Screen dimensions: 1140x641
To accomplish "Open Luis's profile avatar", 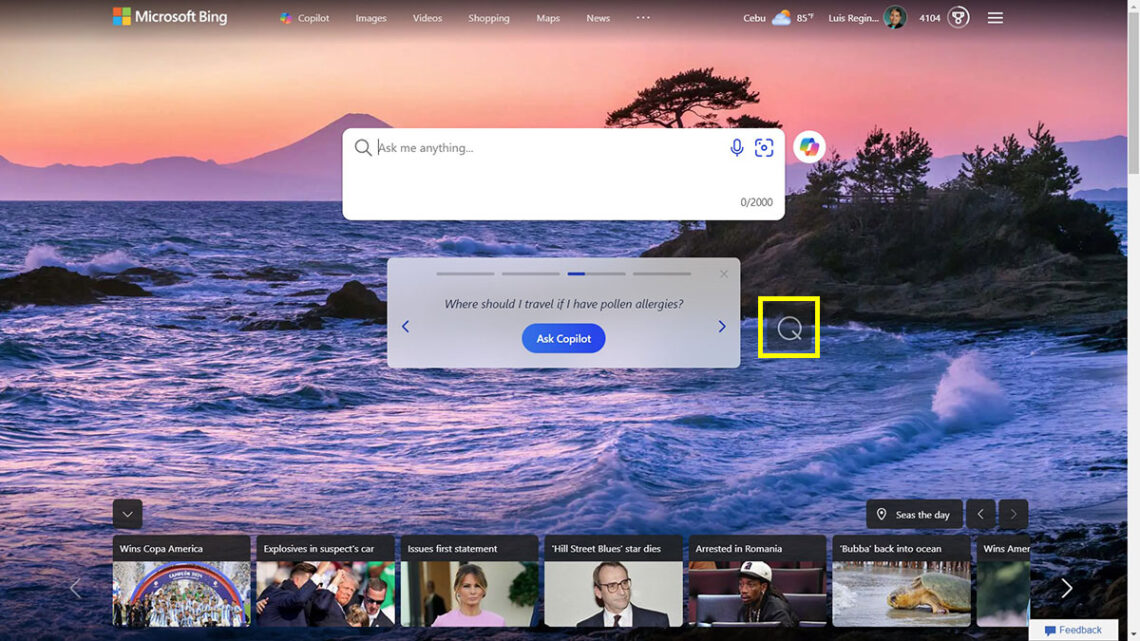I will coord(893,17).
